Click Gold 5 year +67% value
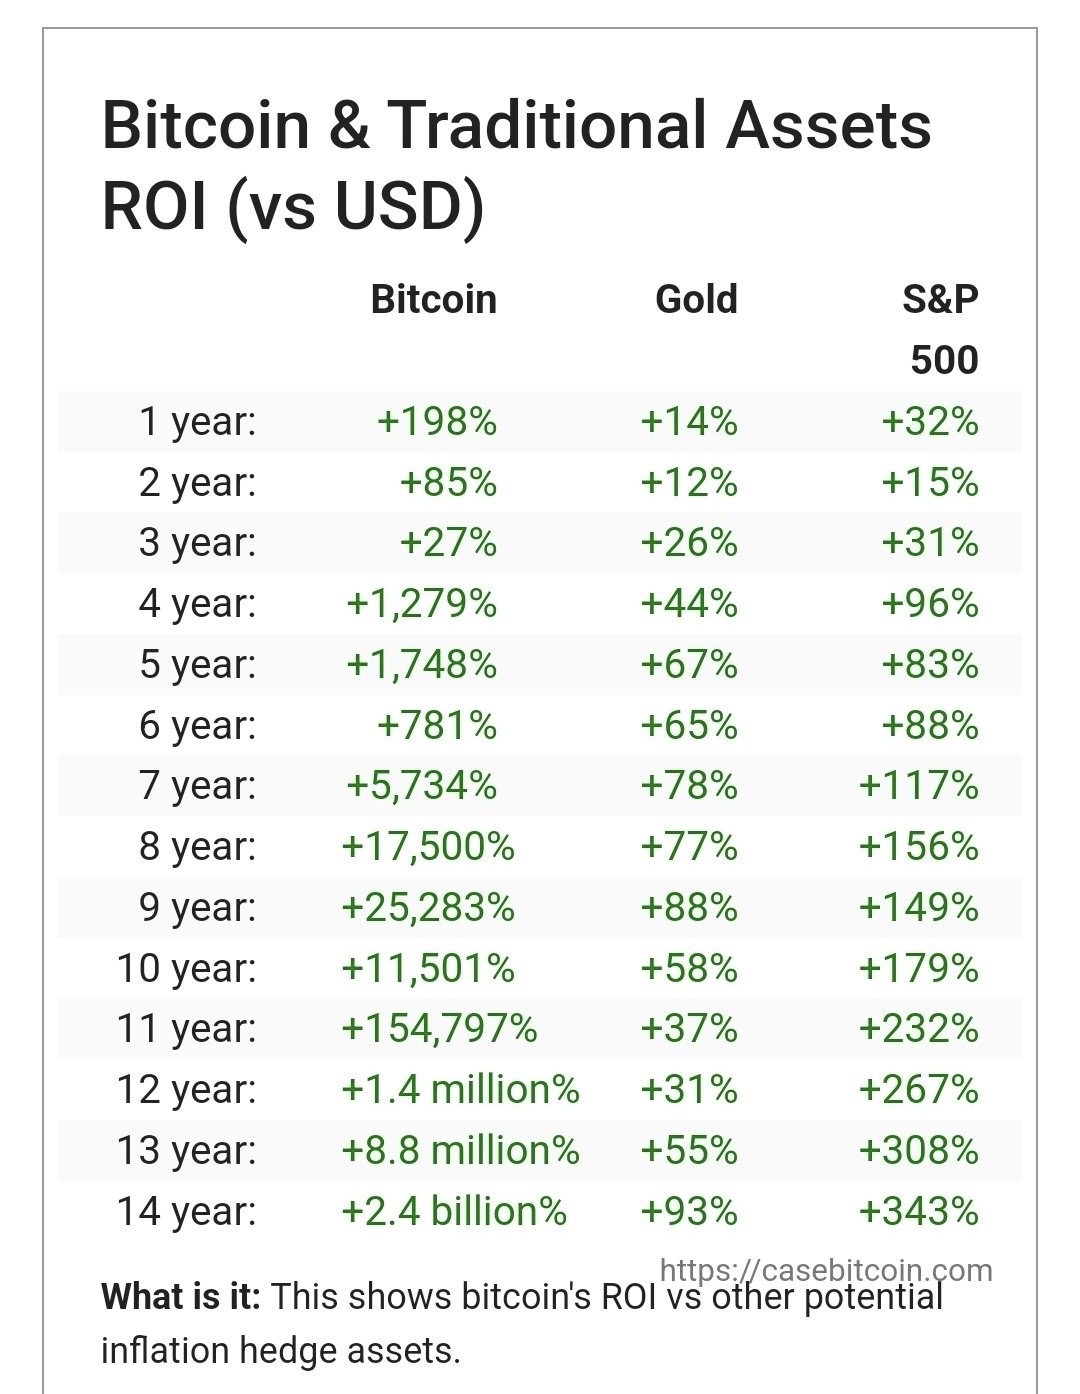The height and width of the screenshot is (1394, 1080). pos(689,664)
